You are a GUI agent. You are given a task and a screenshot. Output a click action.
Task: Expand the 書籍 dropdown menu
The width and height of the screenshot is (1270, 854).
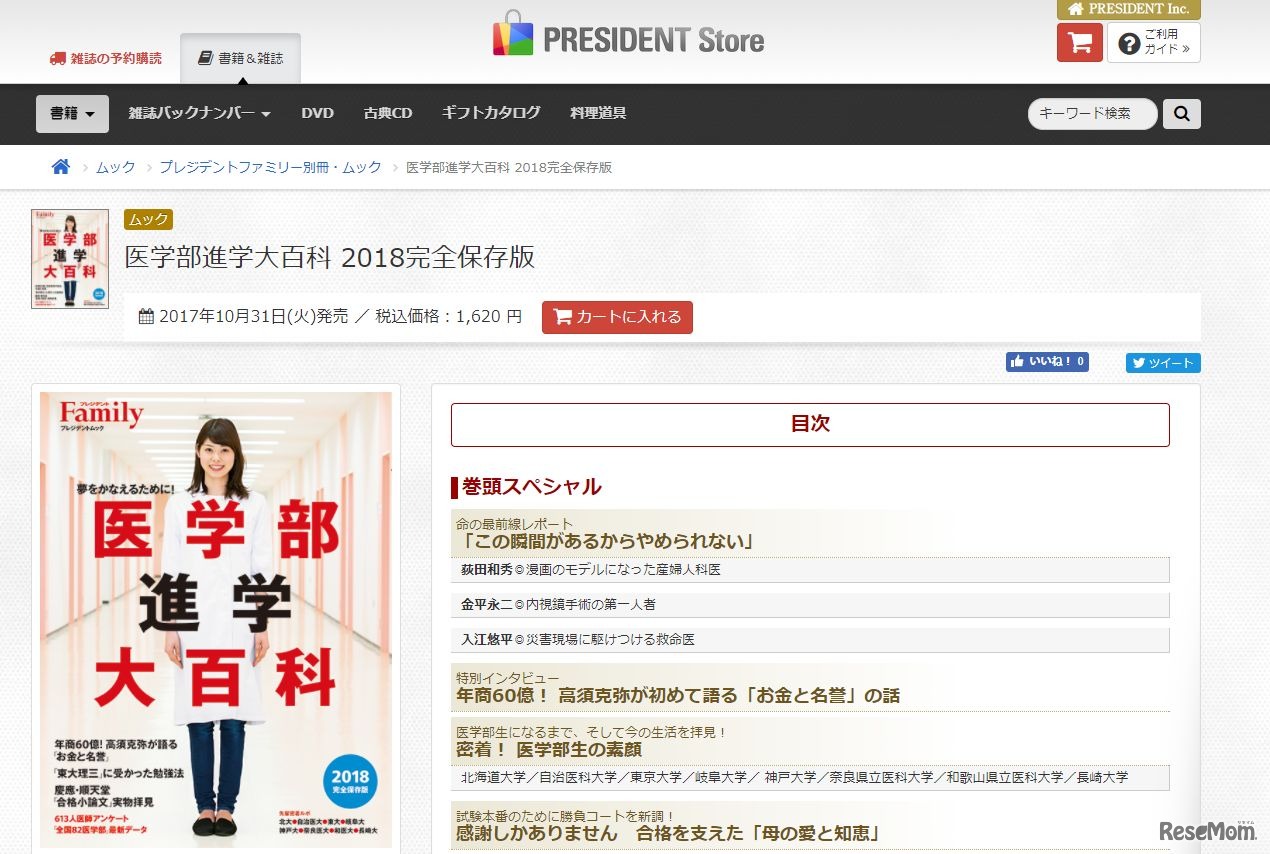pyautogui.click(x=70, y=113)
